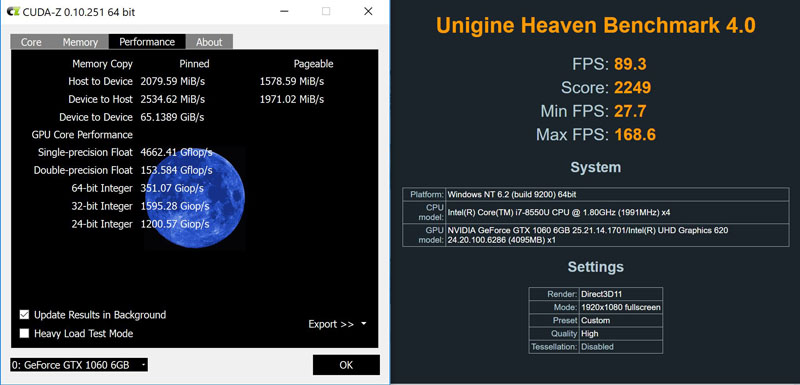Image resolution: width=800 pixels, height=385 pixels.
Task: Open the Export dropdown arrow
Action: click(x=364, y=323)
